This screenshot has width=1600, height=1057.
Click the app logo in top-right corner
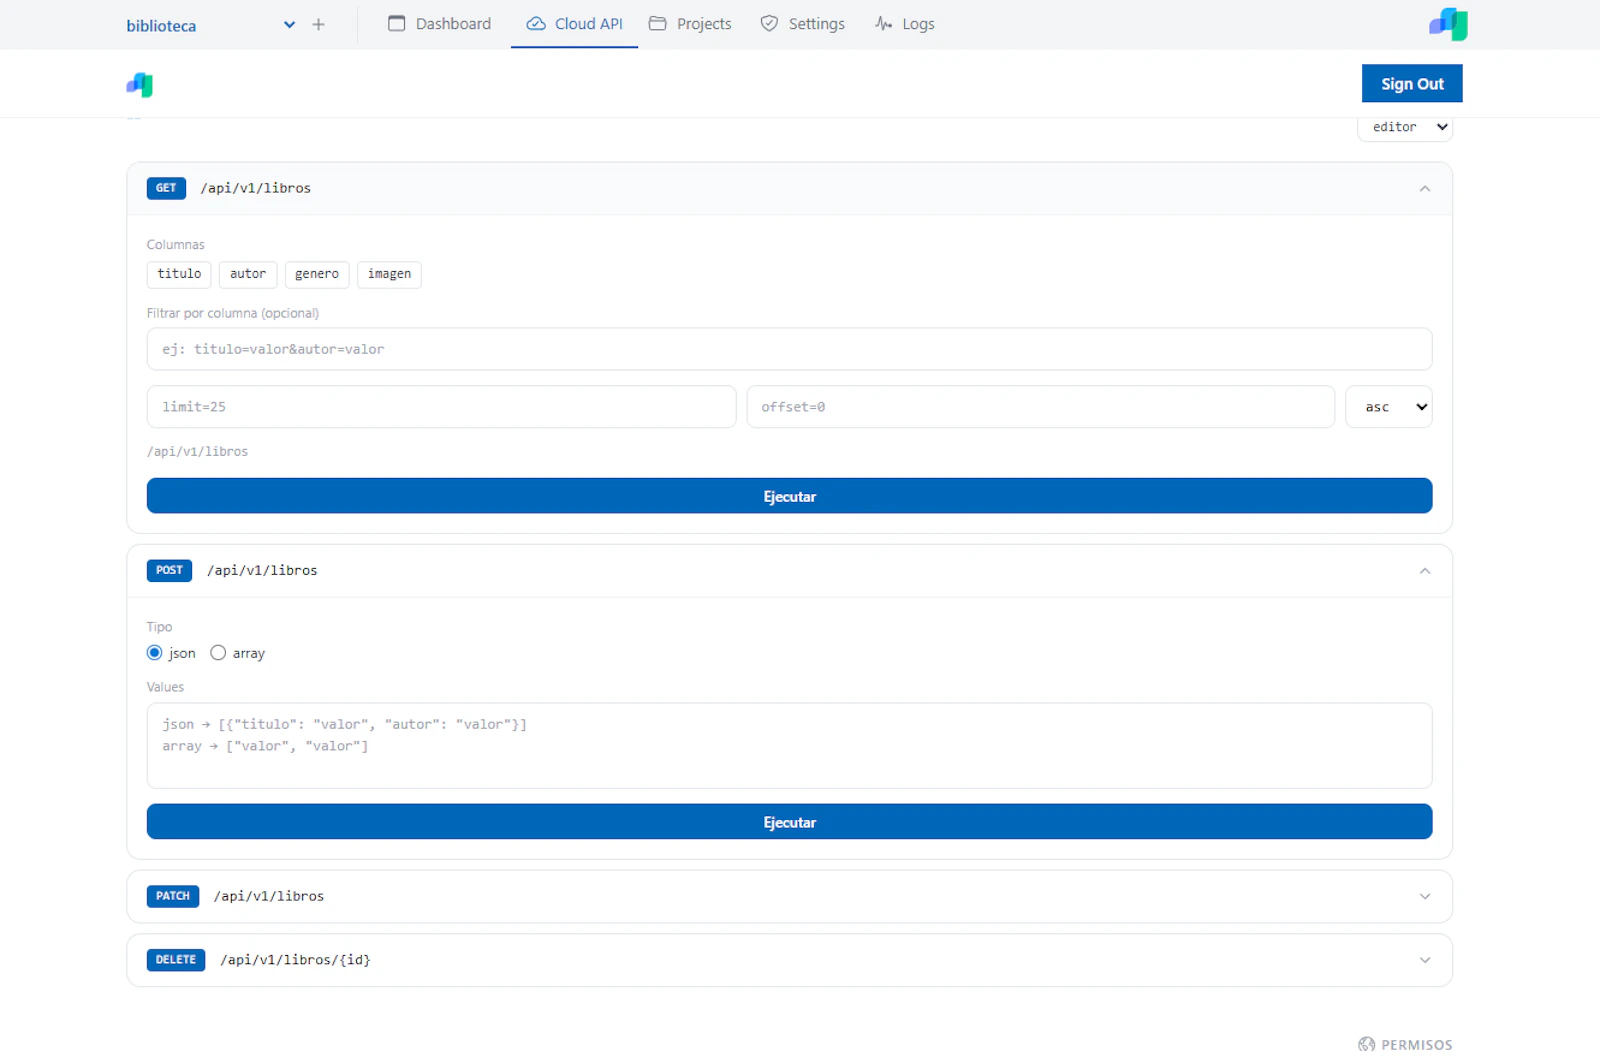(1448, 24)
